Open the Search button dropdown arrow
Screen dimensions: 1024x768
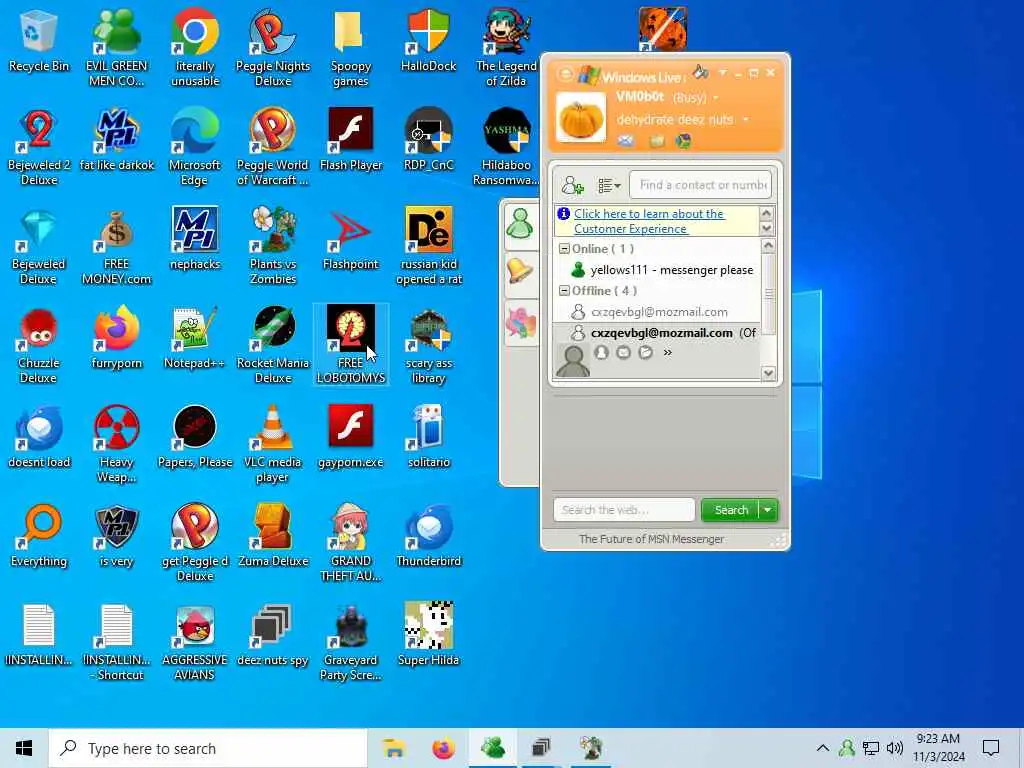click(x=768, y=510)
